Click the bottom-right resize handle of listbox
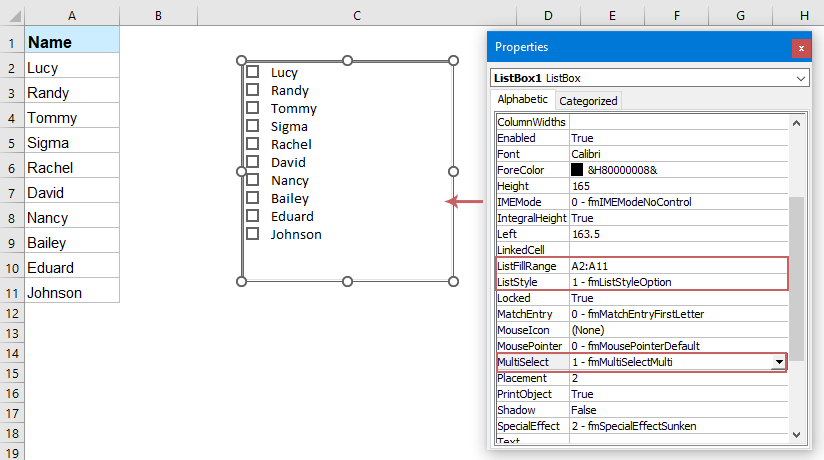Screen dimensions: 824x460 click(453, 282)
